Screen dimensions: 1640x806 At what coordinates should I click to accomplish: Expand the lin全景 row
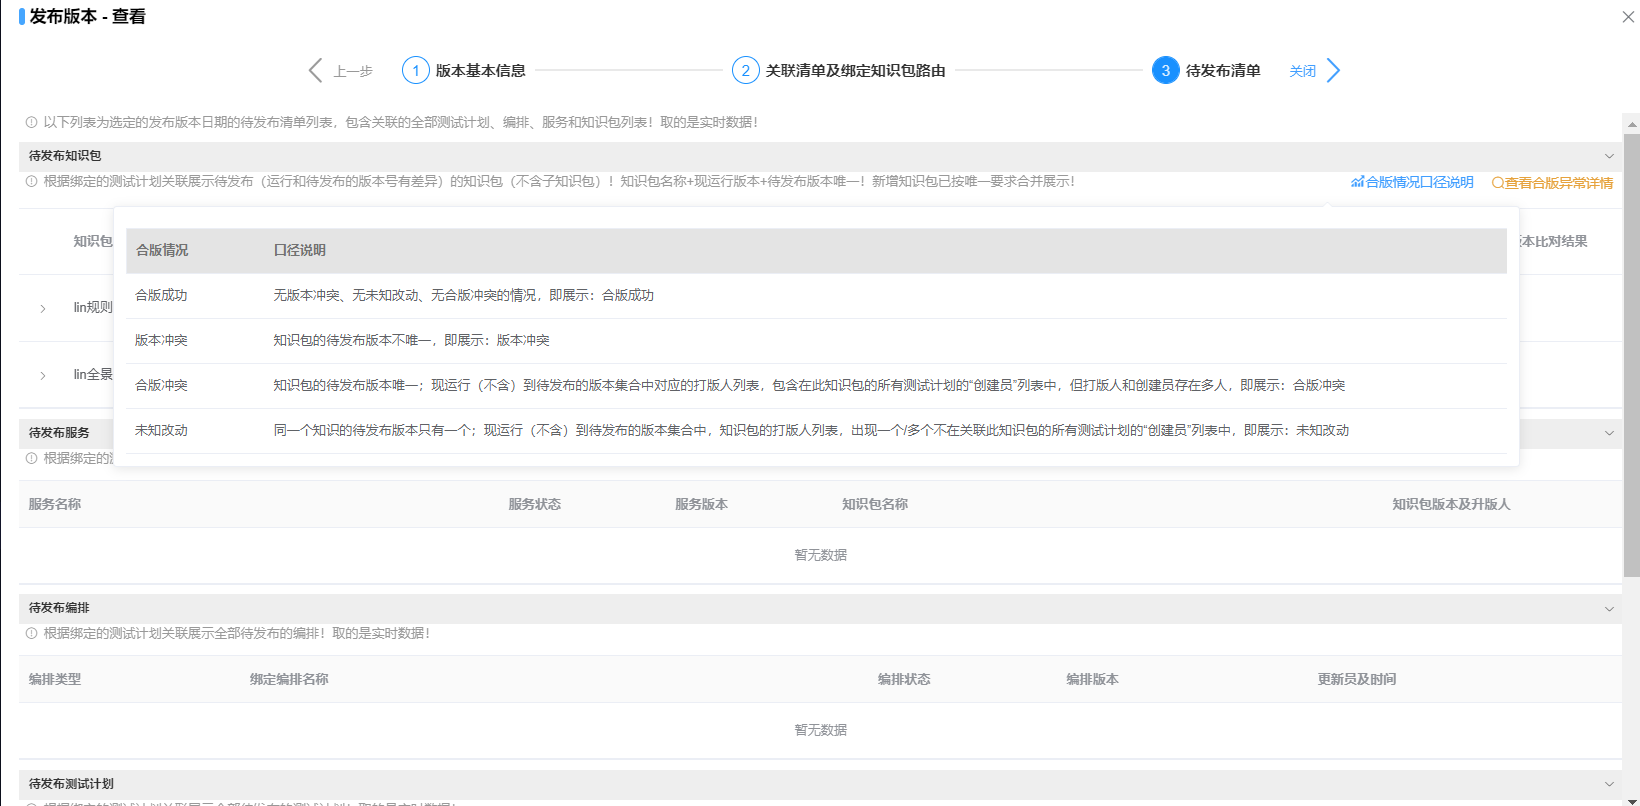(43, 376)
